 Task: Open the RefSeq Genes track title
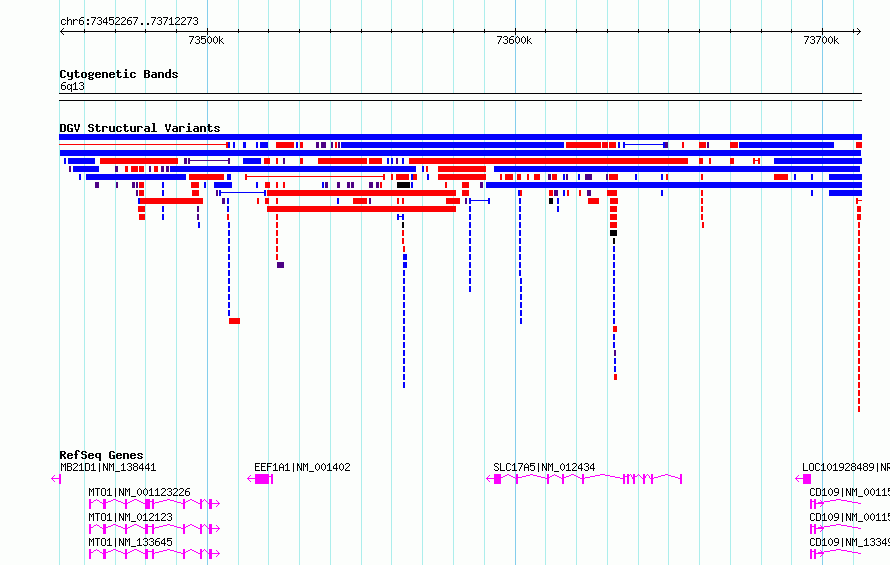101,455
